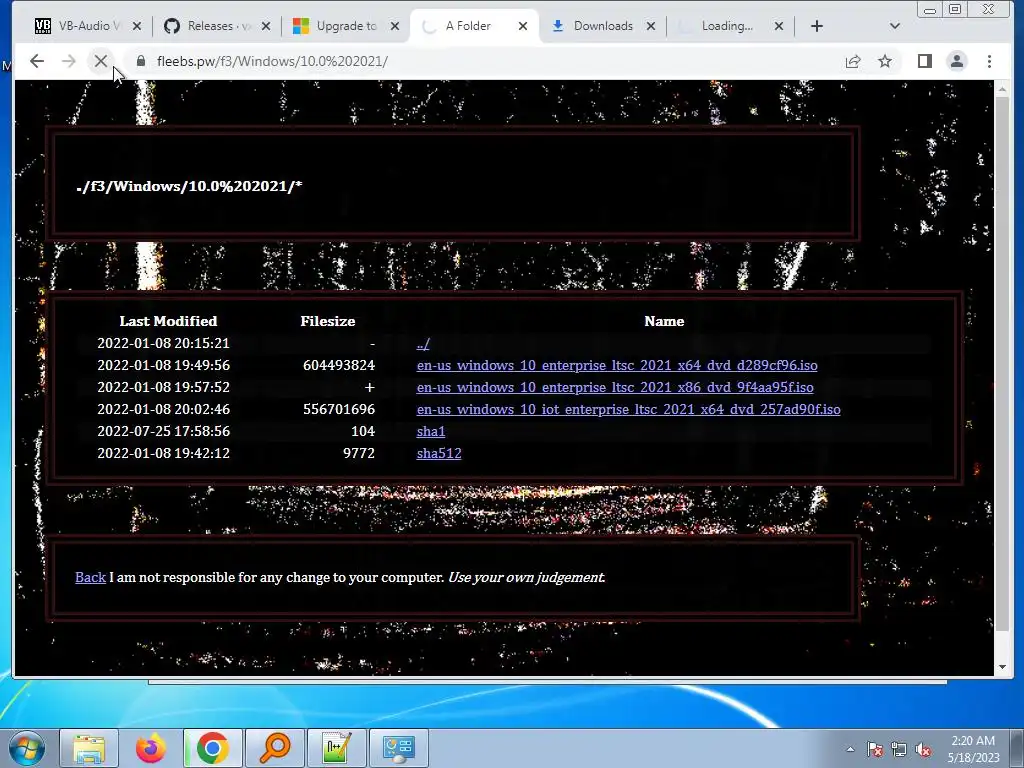Screen dimensions: 1024x768
Task: Click the date 2022-01-08 19:42:12
Action: click(163, 453)
